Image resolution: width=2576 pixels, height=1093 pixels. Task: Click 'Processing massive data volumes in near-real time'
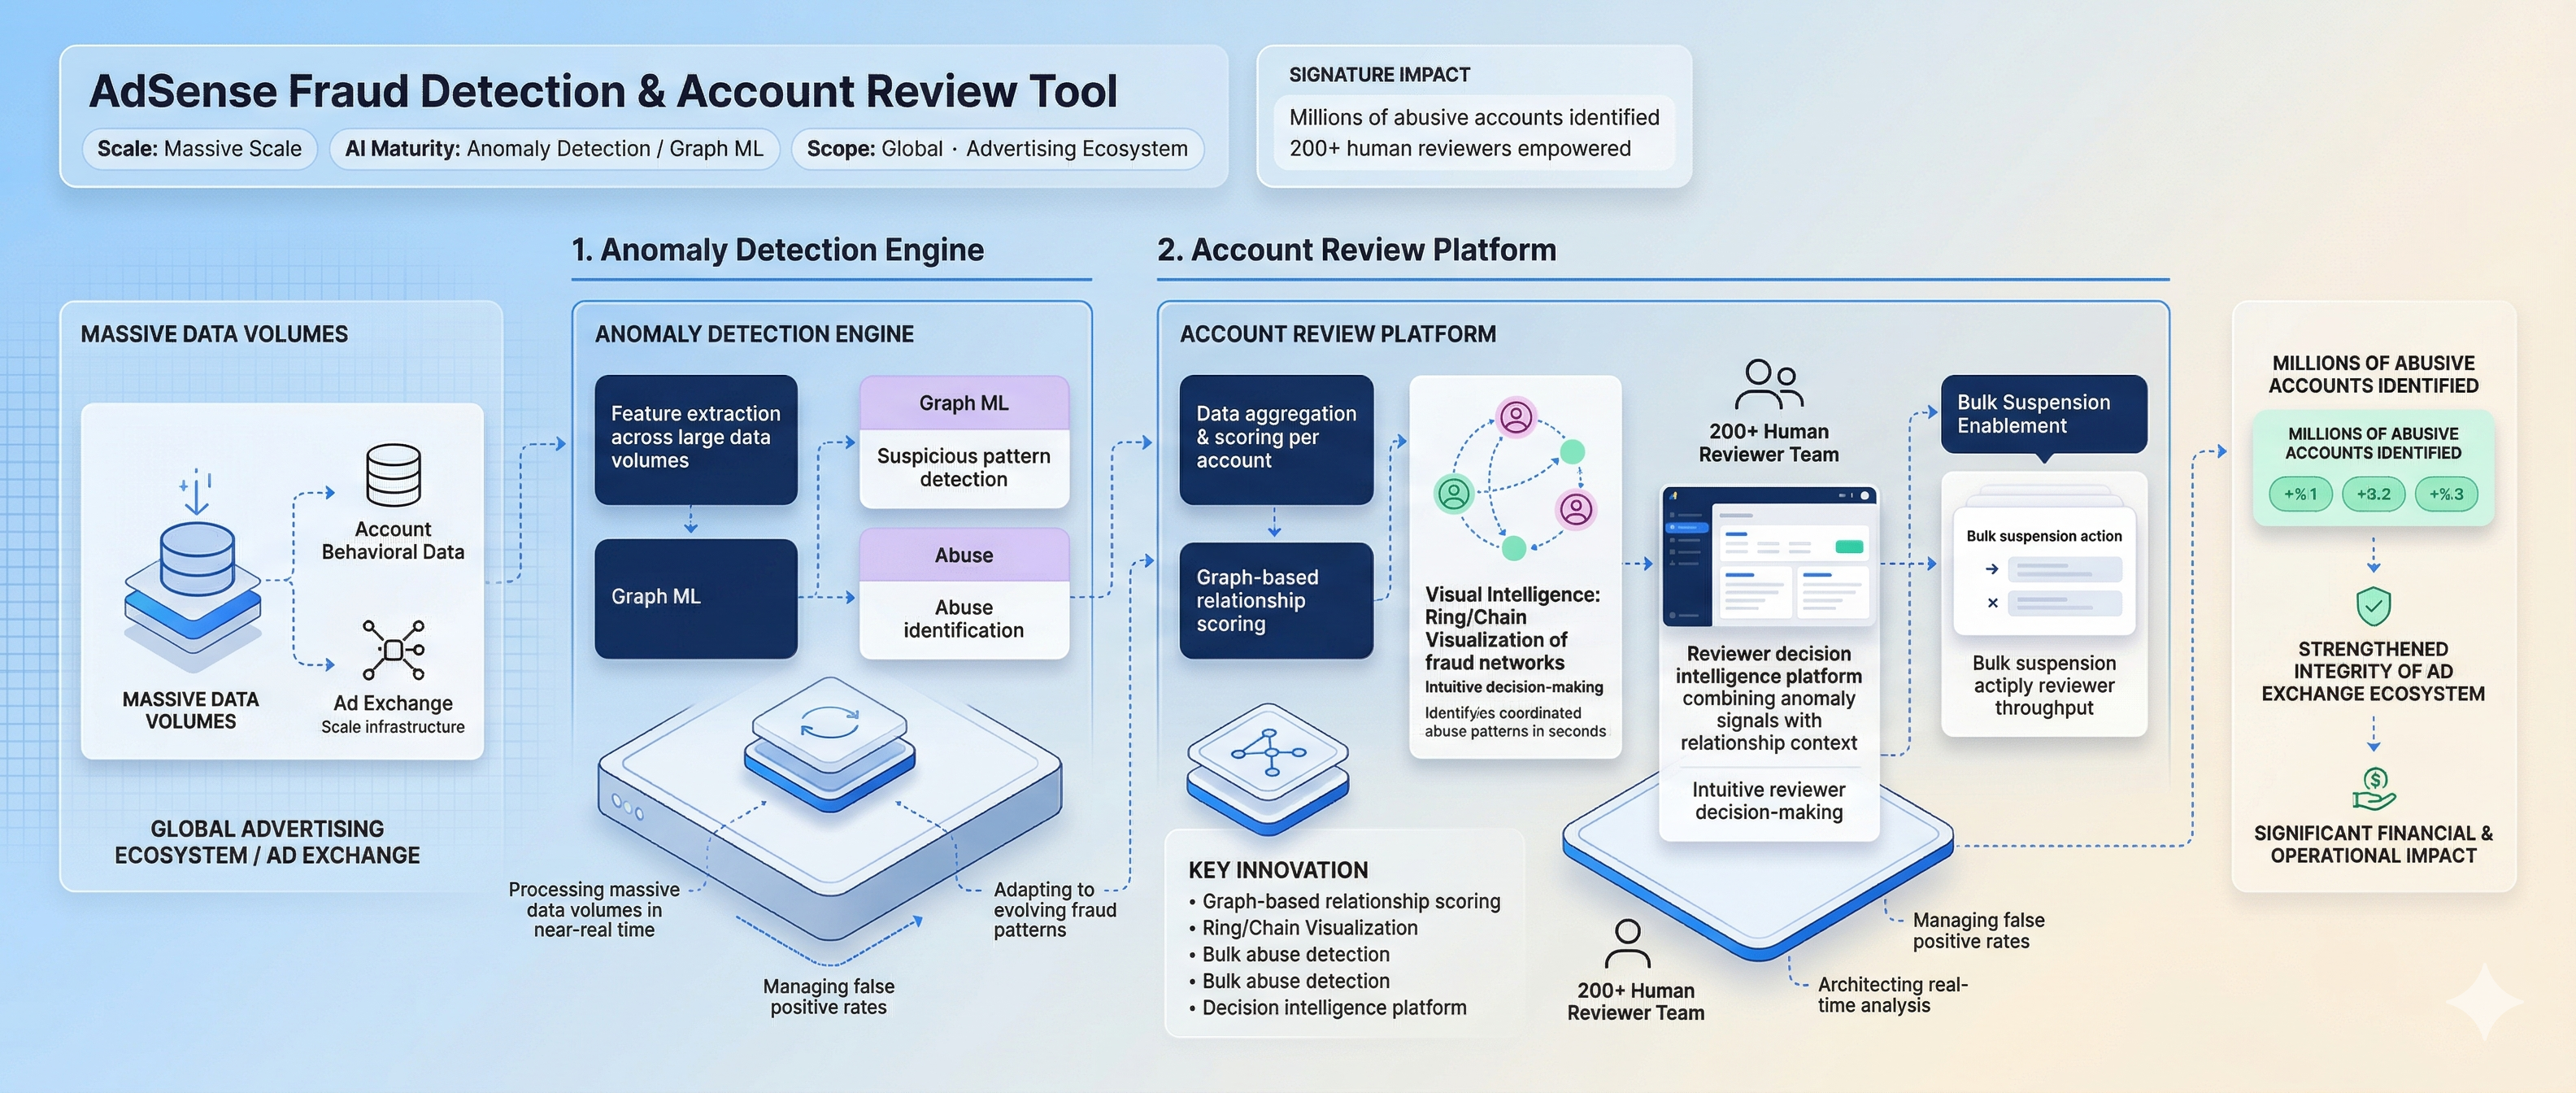(594, 909)
